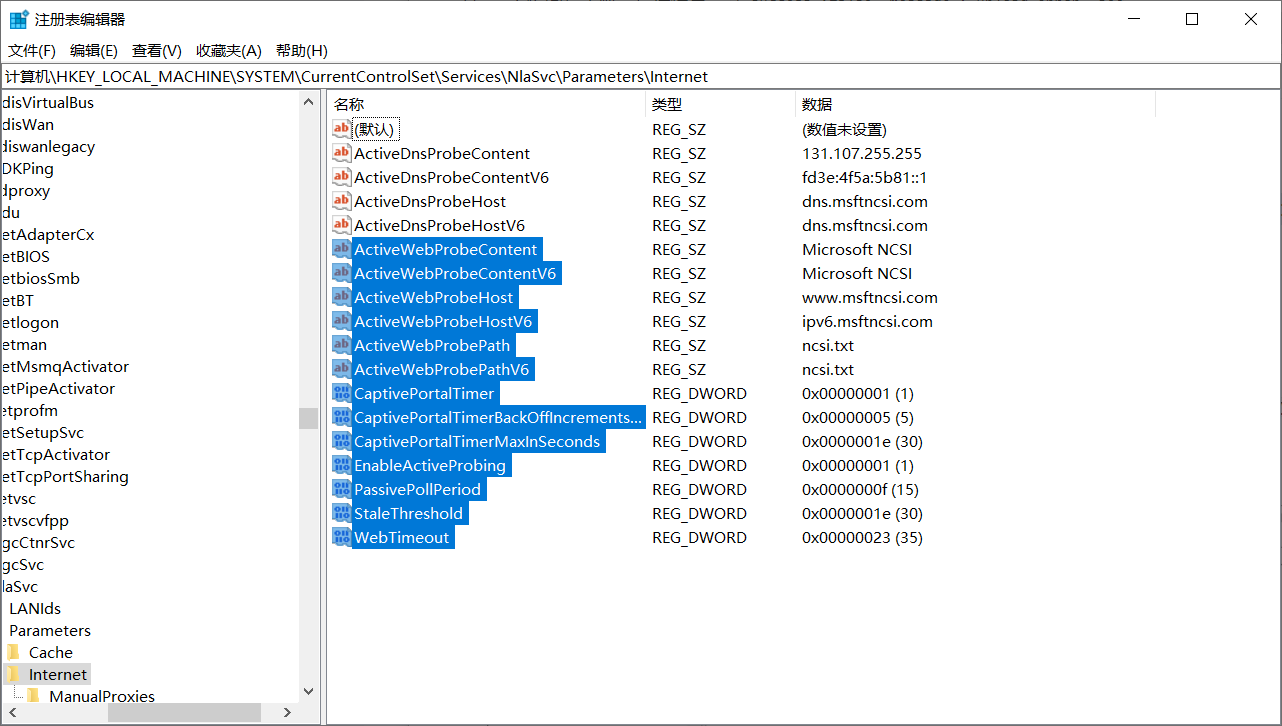Select the Parameters key in tree
Screen dimensions: 1282x726
(x=49, y=630)
